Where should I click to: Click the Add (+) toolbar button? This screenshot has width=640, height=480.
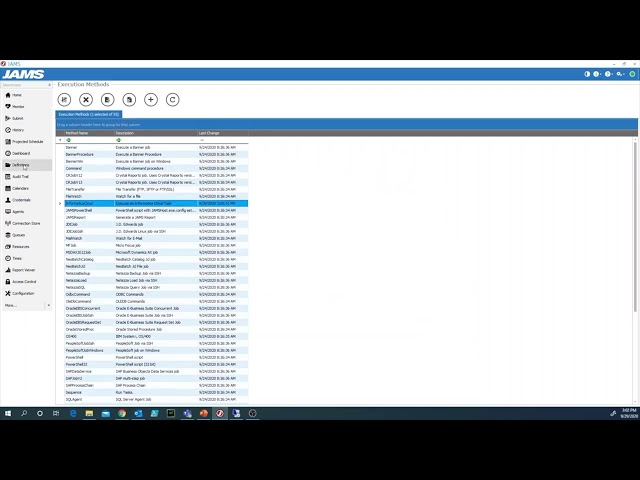(151, 100)
